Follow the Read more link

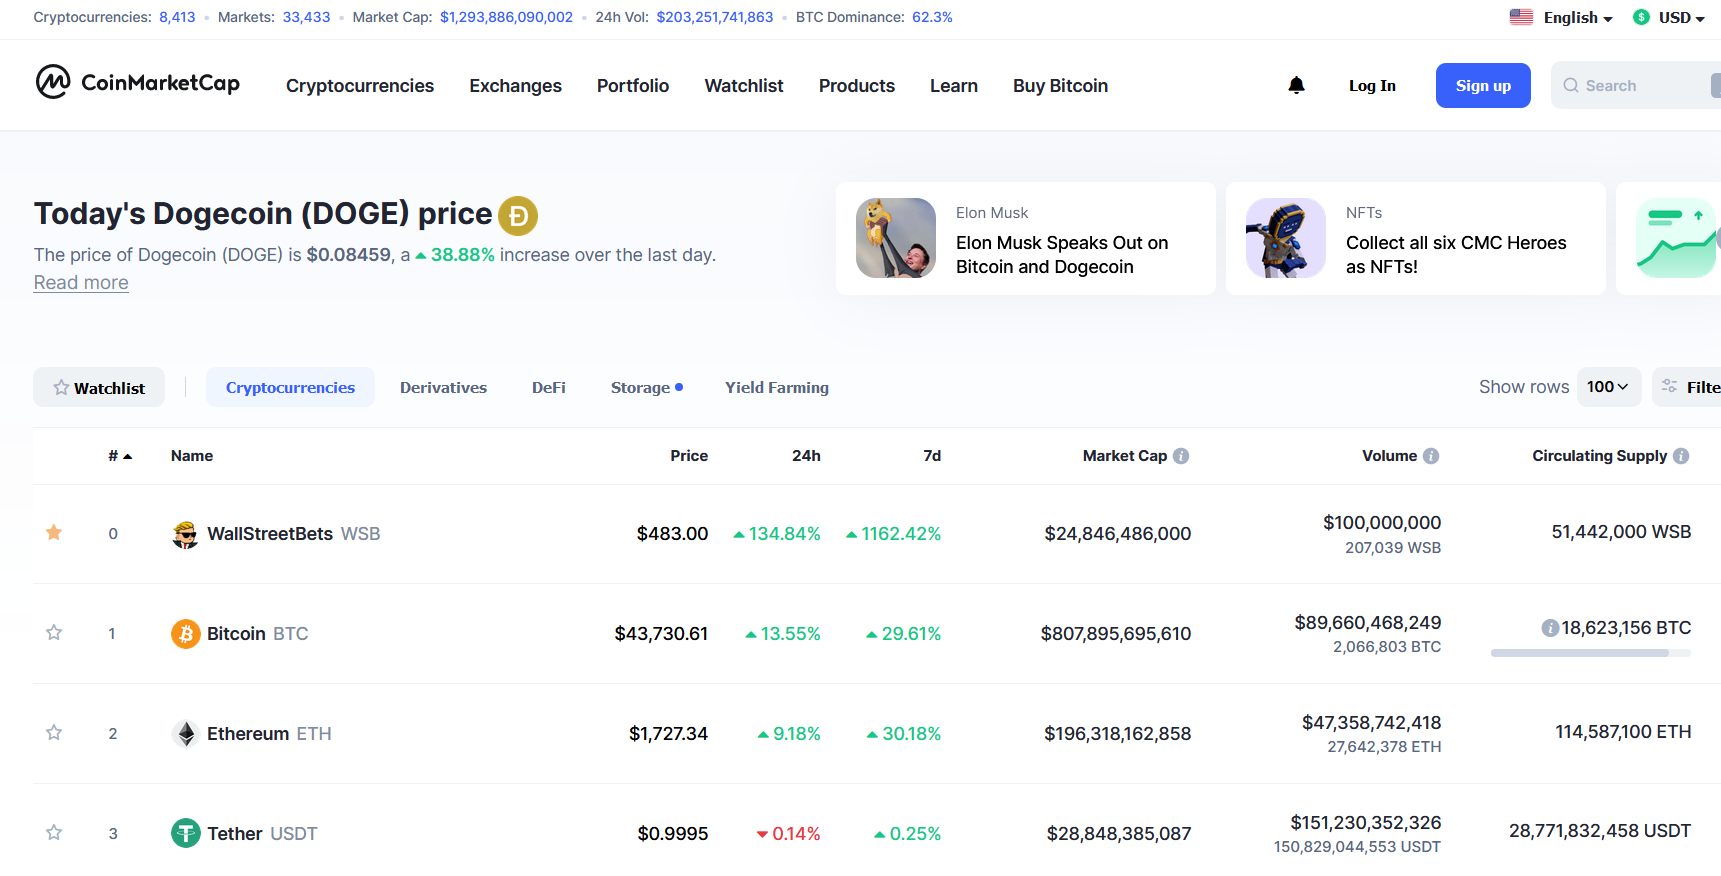pos(81,283)
